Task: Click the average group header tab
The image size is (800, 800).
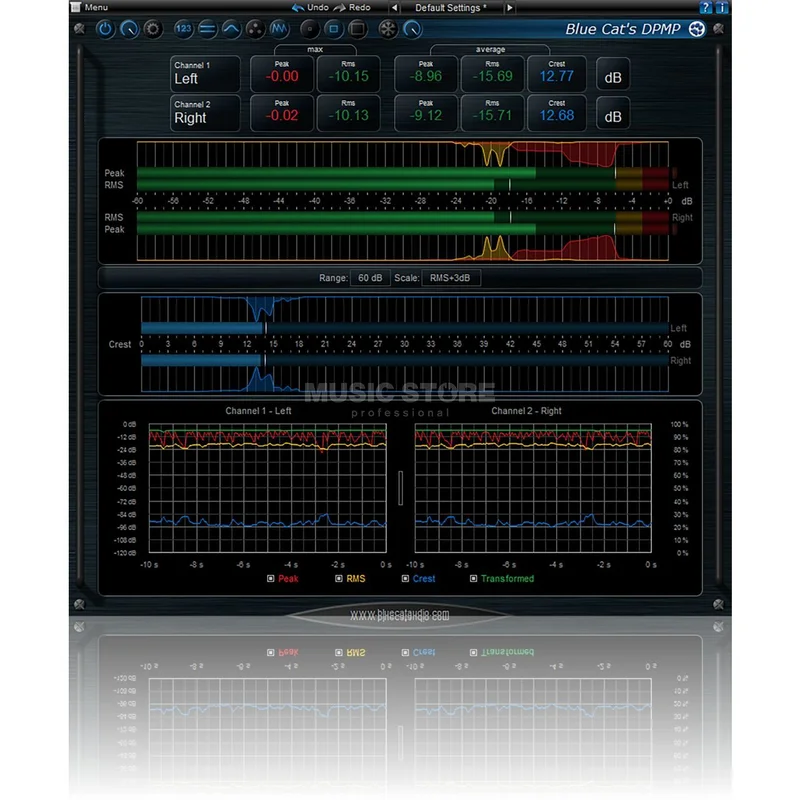Action: pos(490,49)
